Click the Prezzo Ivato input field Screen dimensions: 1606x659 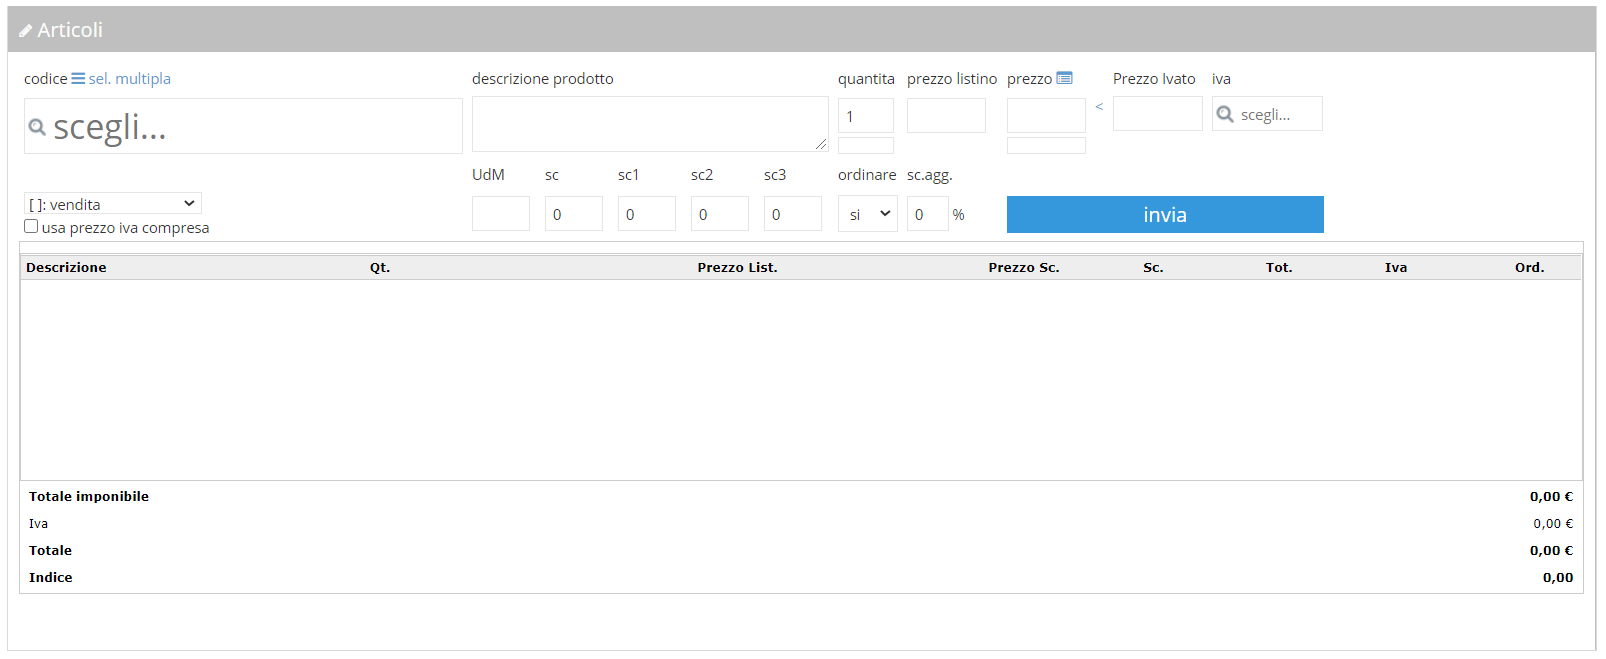[x=1158, y=114]
